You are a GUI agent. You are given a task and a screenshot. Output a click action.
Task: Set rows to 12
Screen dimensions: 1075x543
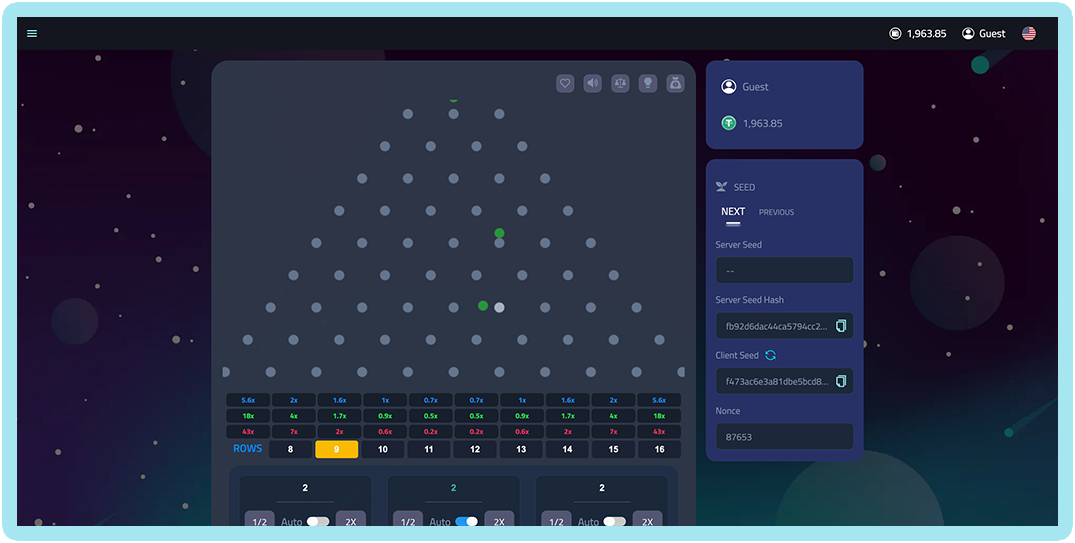pos(475,450)
